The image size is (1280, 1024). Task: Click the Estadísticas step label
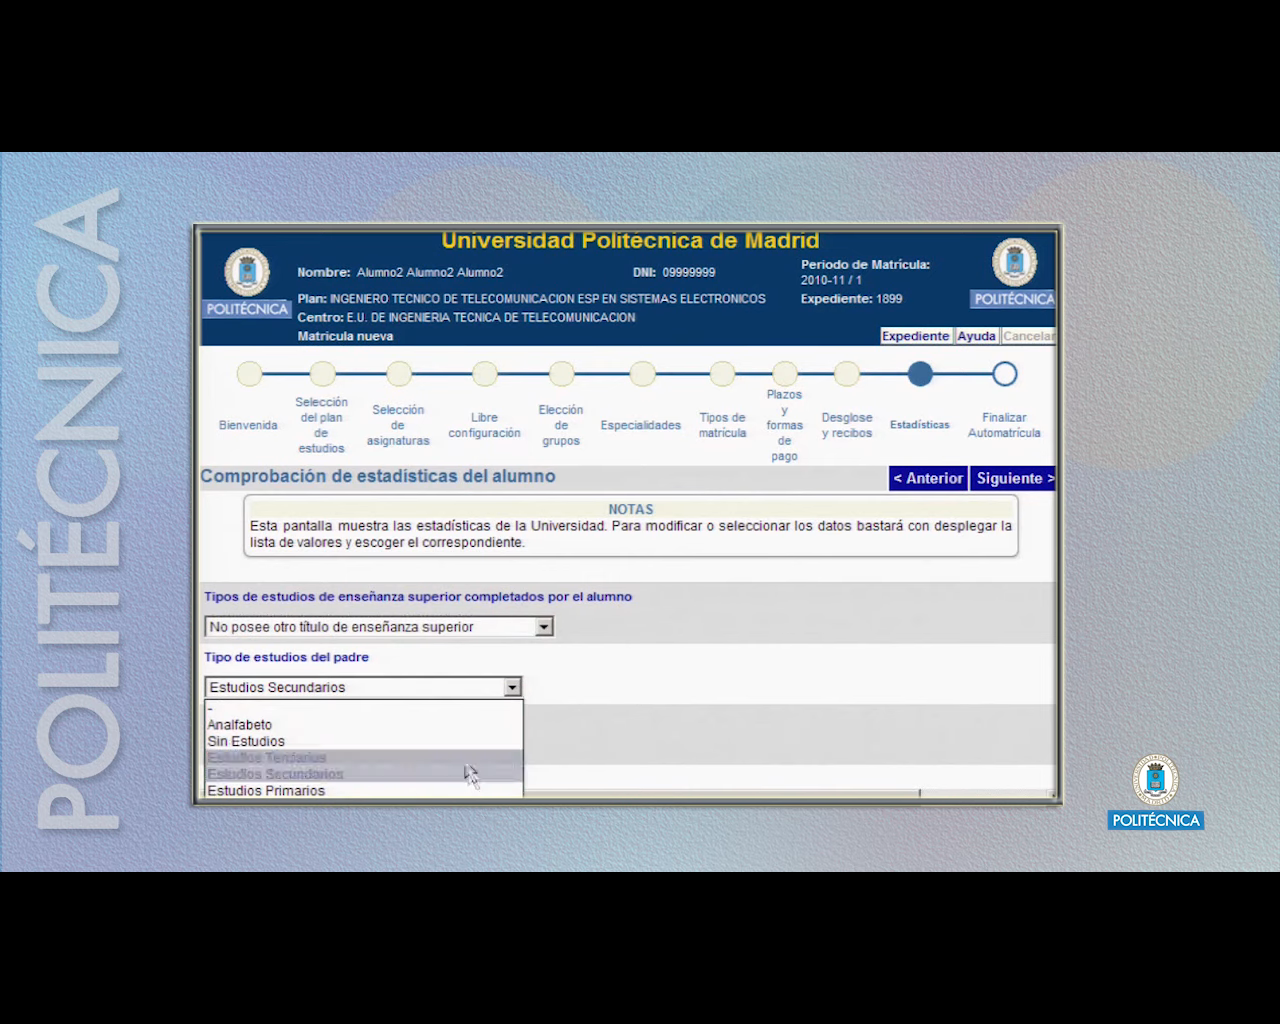(x=920, y=425)
